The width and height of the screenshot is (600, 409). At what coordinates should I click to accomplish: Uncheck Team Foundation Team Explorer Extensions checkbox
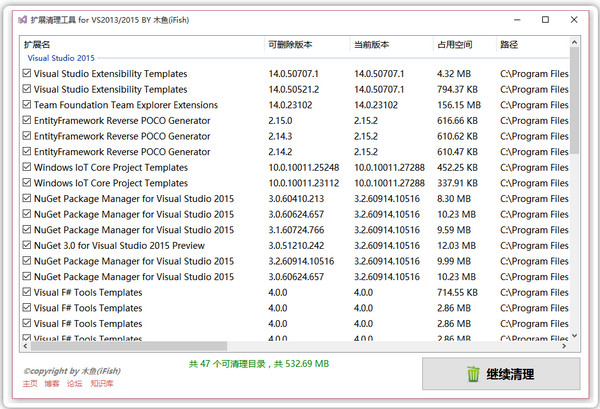(26, 105)
